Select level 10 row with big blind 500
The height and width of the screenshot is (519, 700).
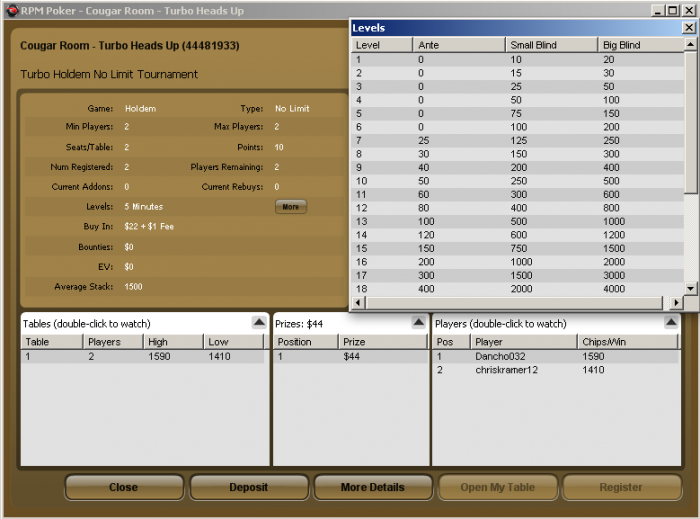coord(518,181)
